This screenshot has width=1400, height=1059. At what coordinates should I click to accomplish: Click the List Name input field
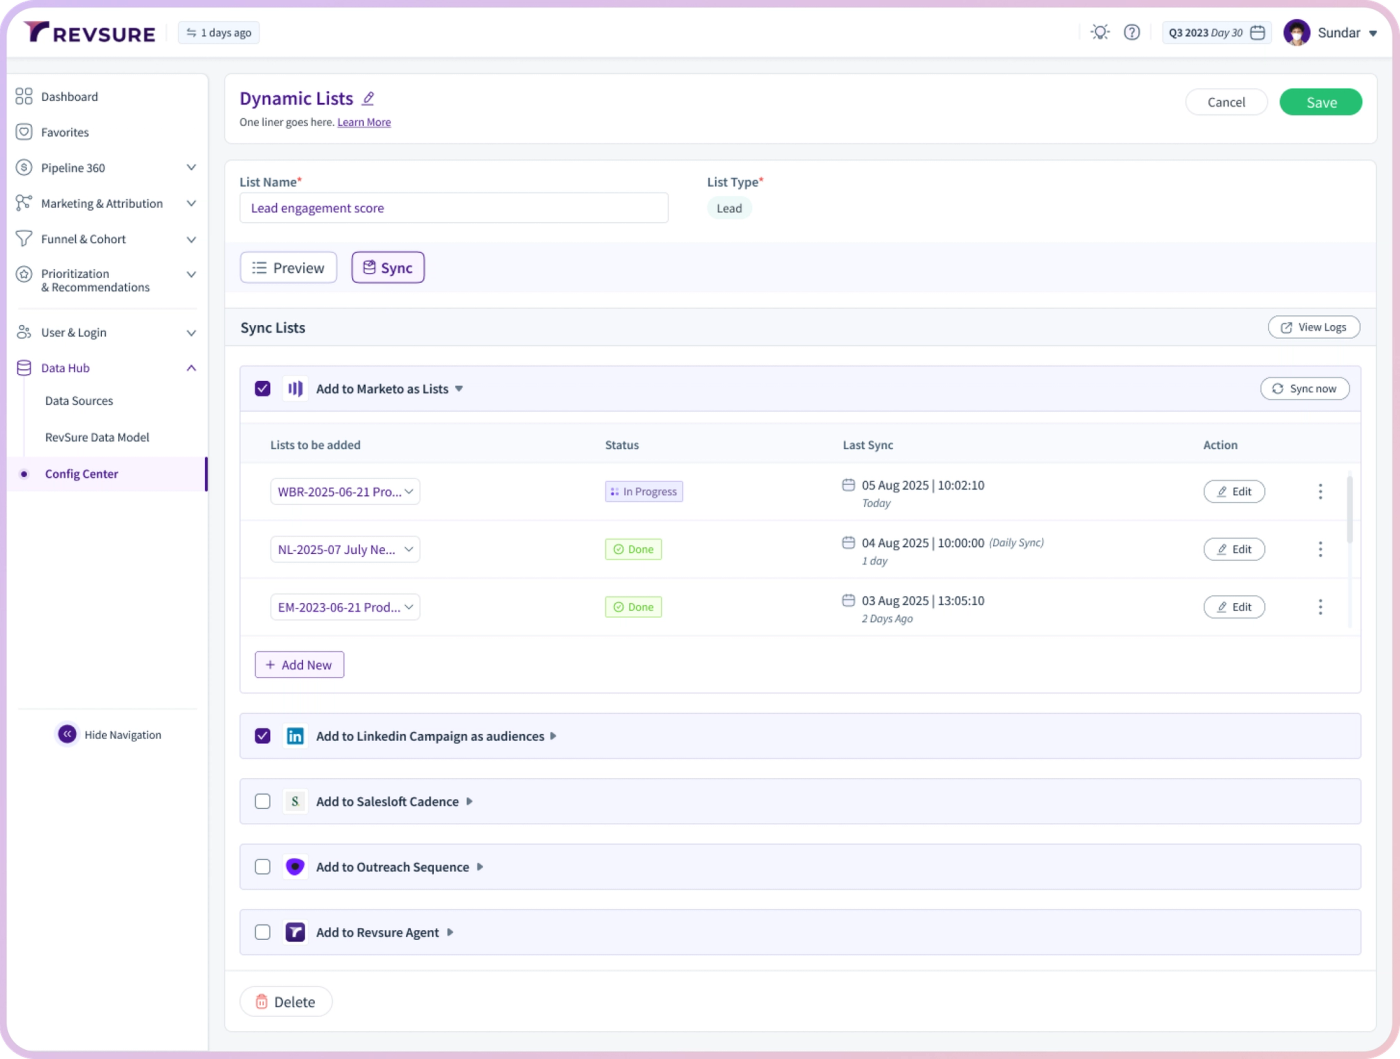coord(454,208)
